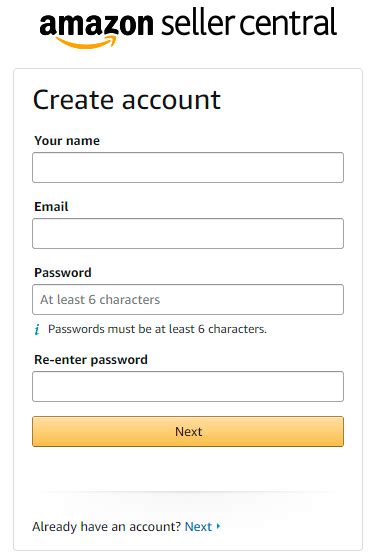Viewport: 376px width, 559px height.
Task: Focus the Re-enter password field
Action: coord(188,386)
